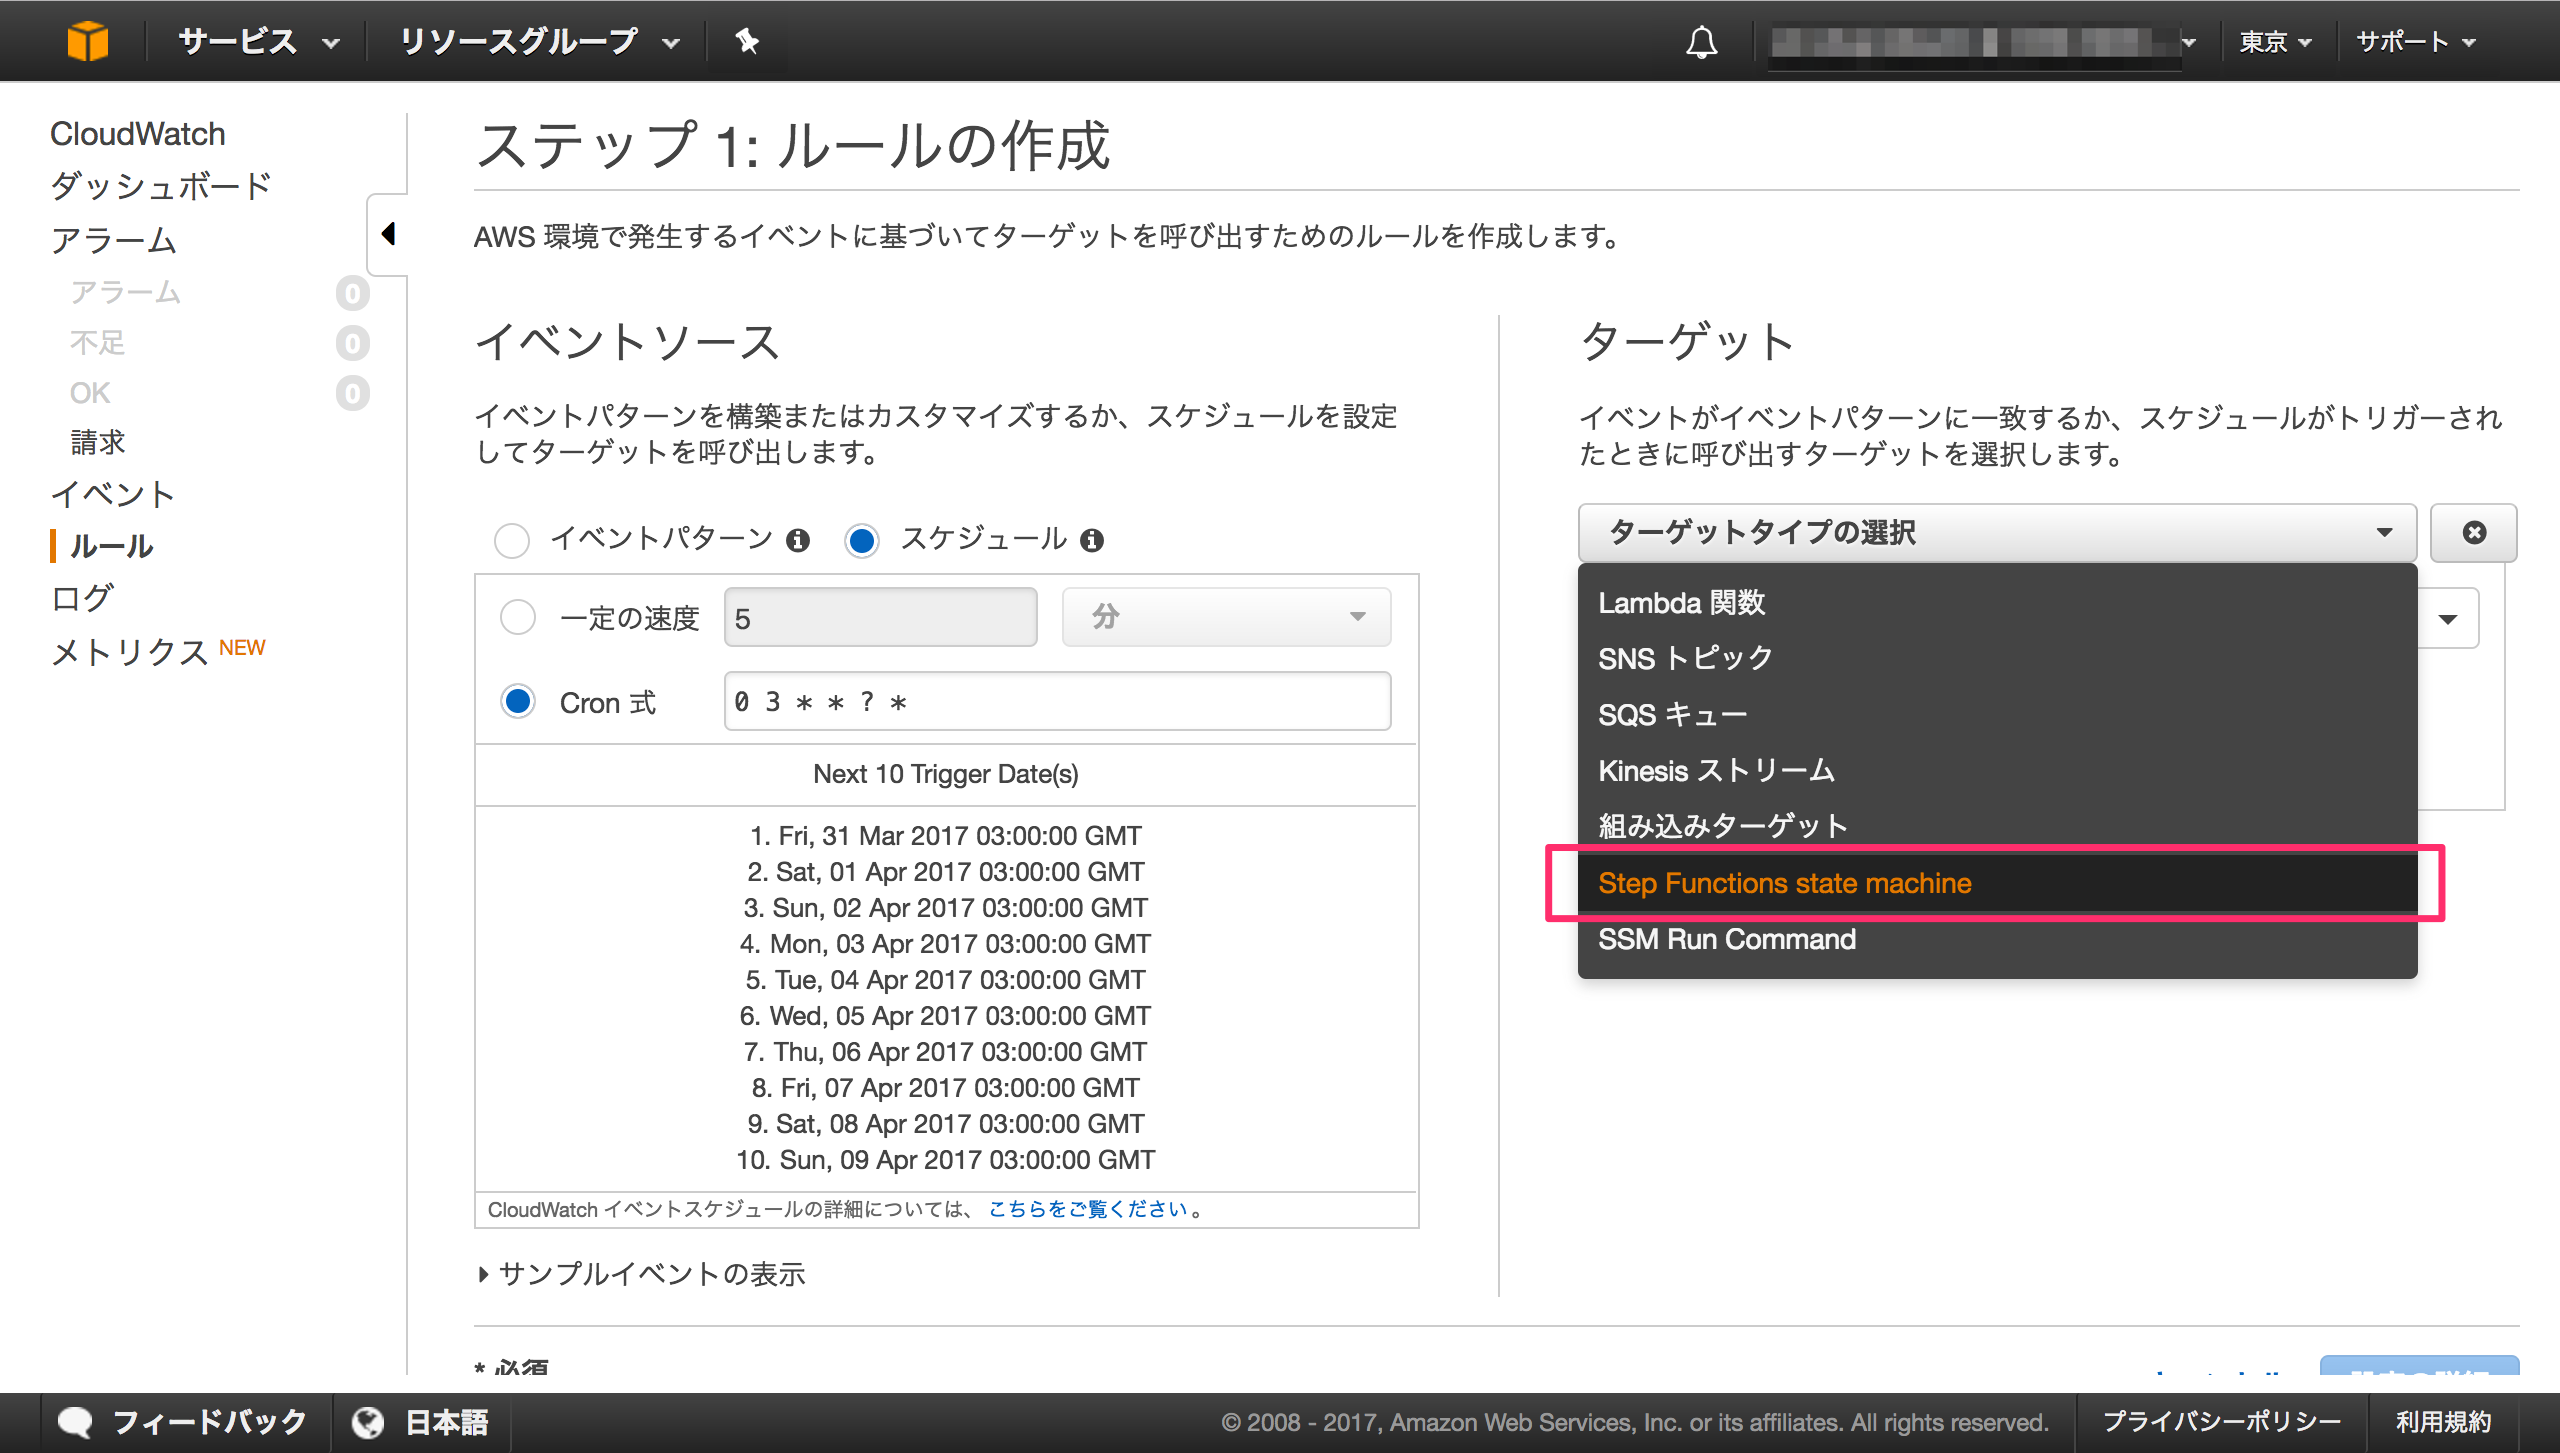The image size is (2560, 1453).
Task: Switch to the 一定の速度 rate option
Action: [518, 617]
